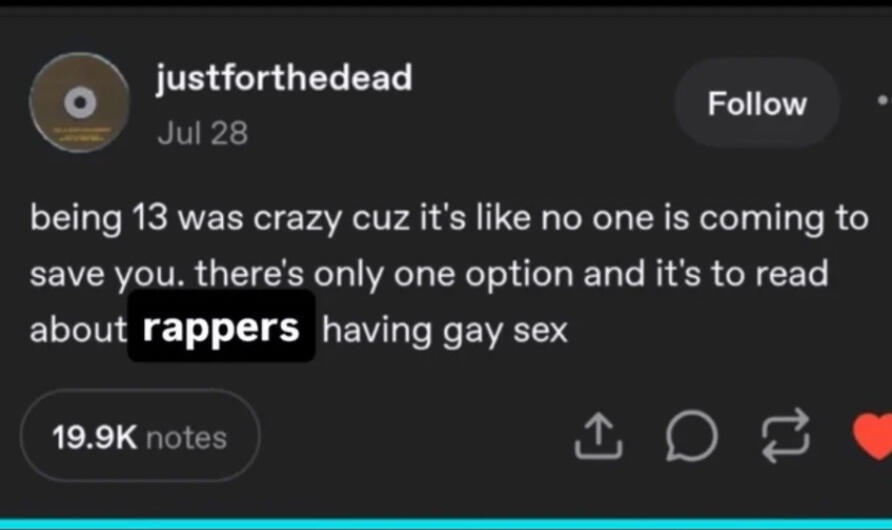Viewport: 892px width, 530px height.
Task: Open the Jul 28 post permalink
Action: [203, 134]
